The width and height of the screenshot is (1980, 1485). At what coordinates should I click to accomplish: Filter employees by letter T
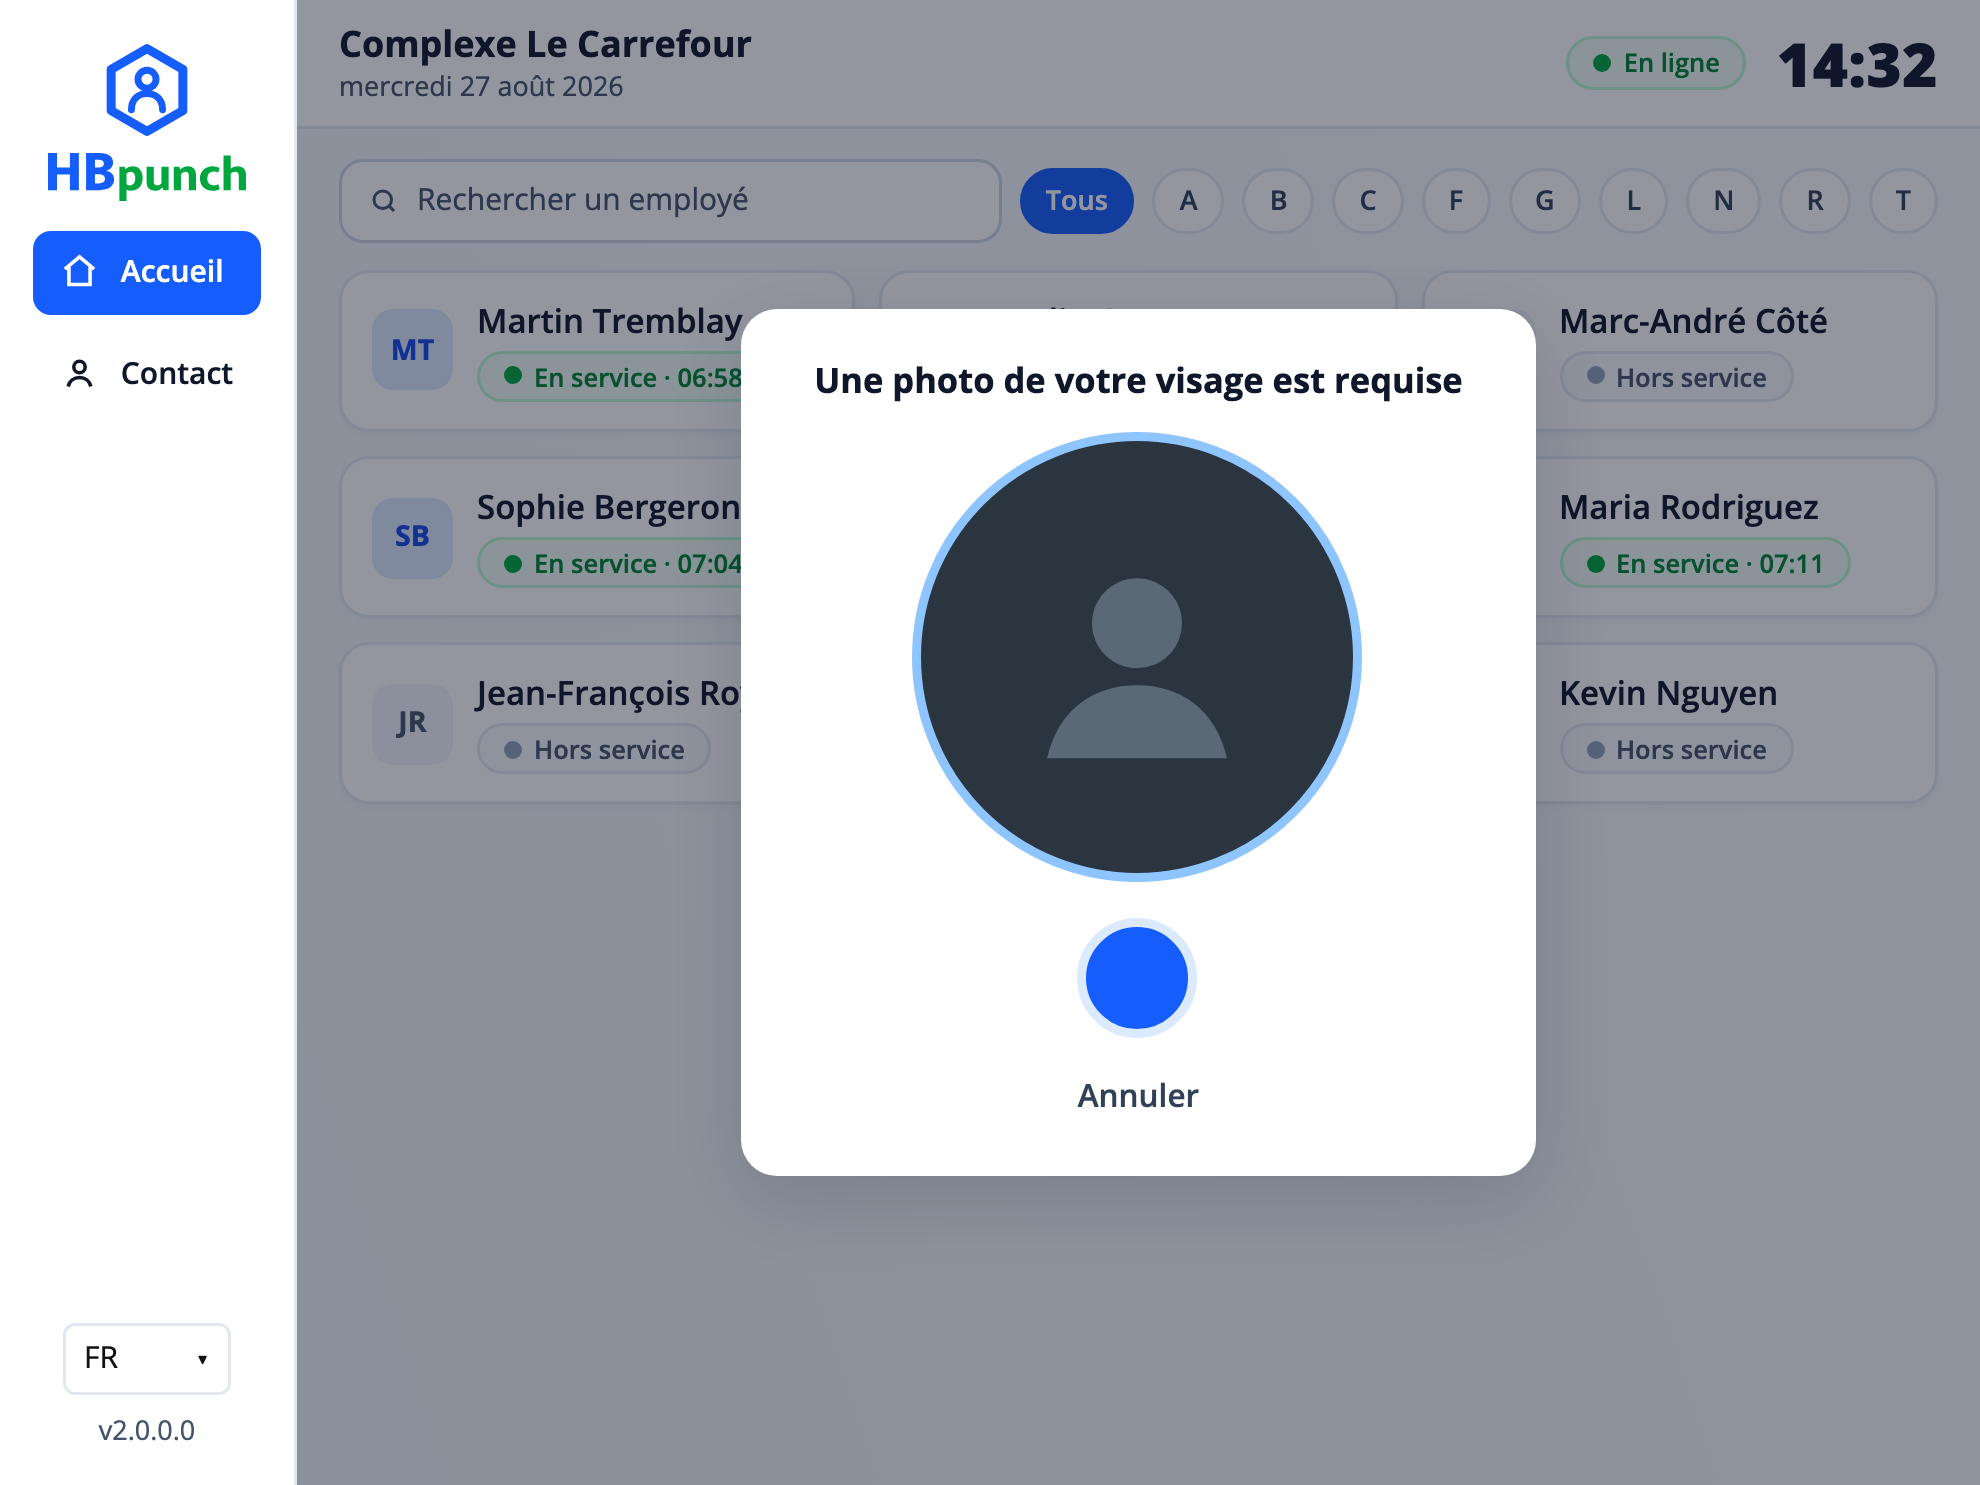tap(1903, 201)
